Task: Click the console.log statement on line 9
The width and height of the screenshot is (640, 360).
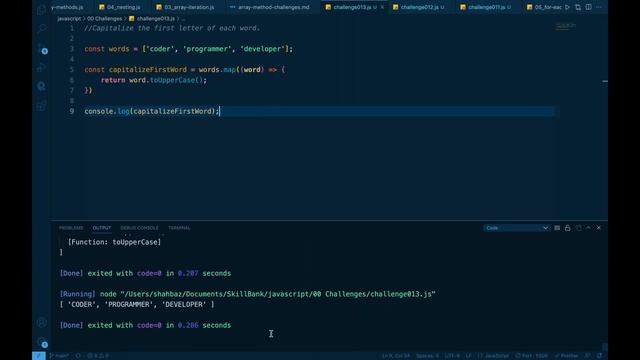Action: (x=152, y=111)
